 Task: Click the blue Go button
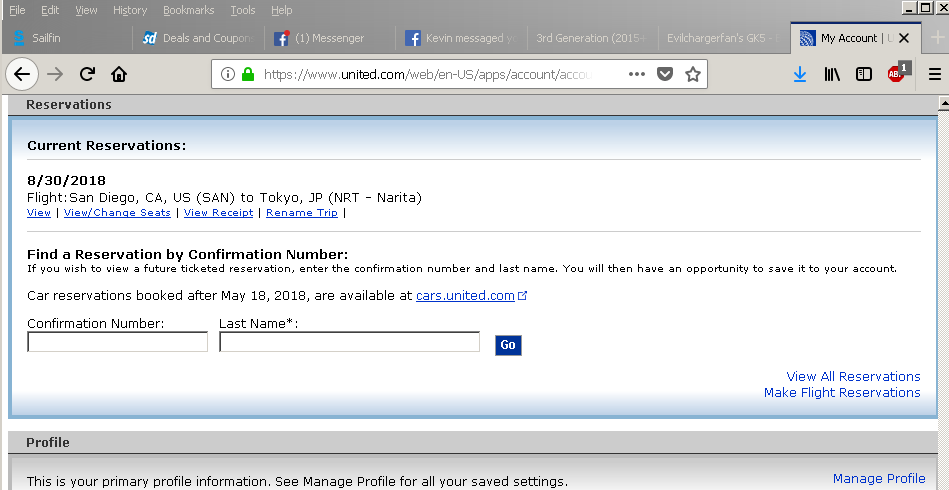pos(508,345)
